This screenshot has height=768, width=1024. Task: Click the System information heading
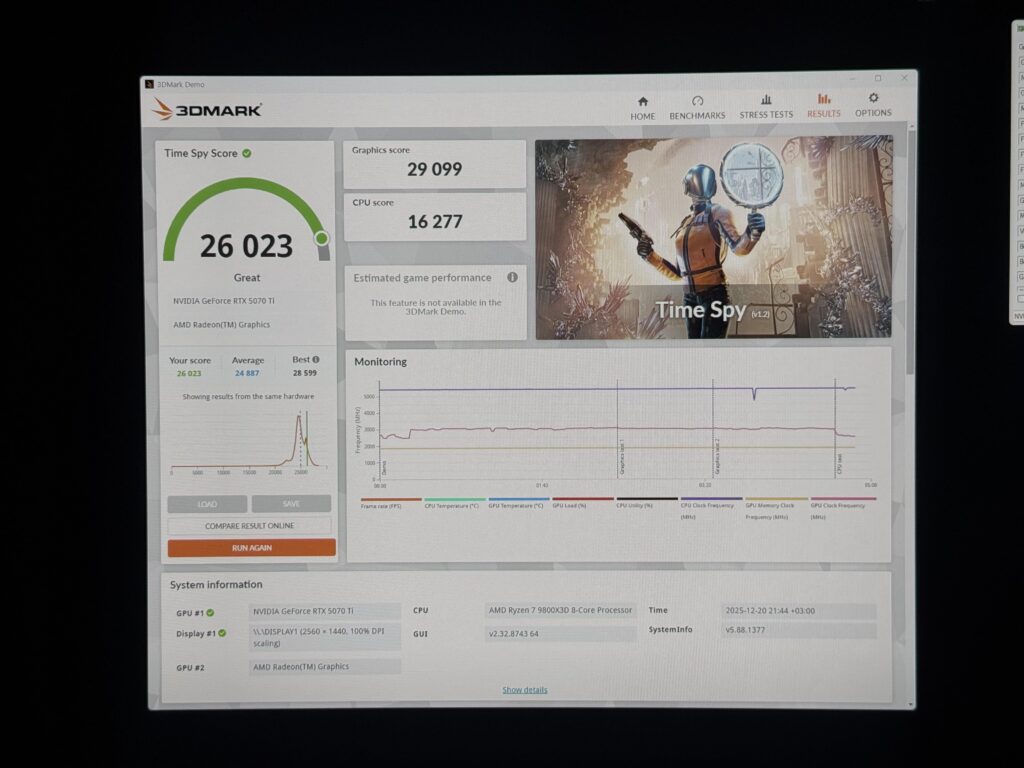tap(216, 584)
